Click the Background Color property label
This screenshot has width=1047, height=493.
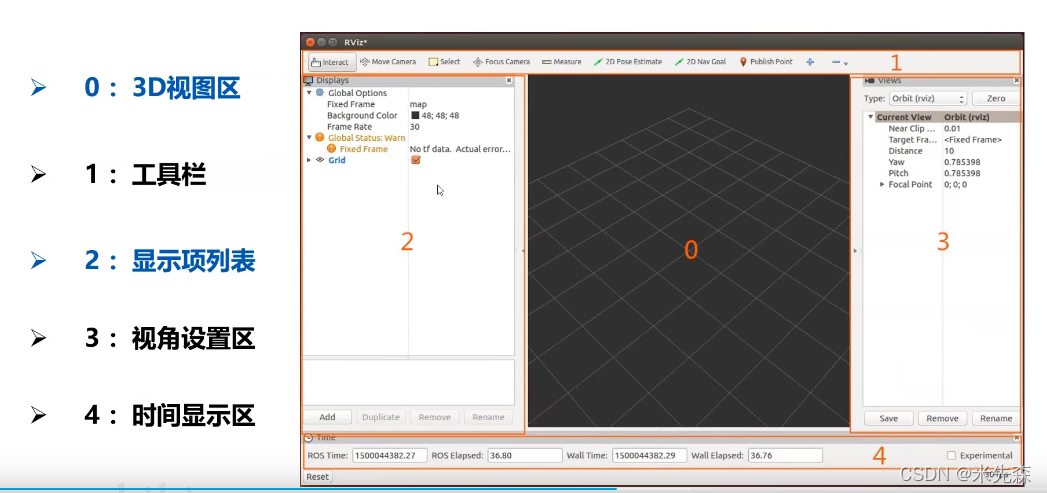(x=362, y=116)
